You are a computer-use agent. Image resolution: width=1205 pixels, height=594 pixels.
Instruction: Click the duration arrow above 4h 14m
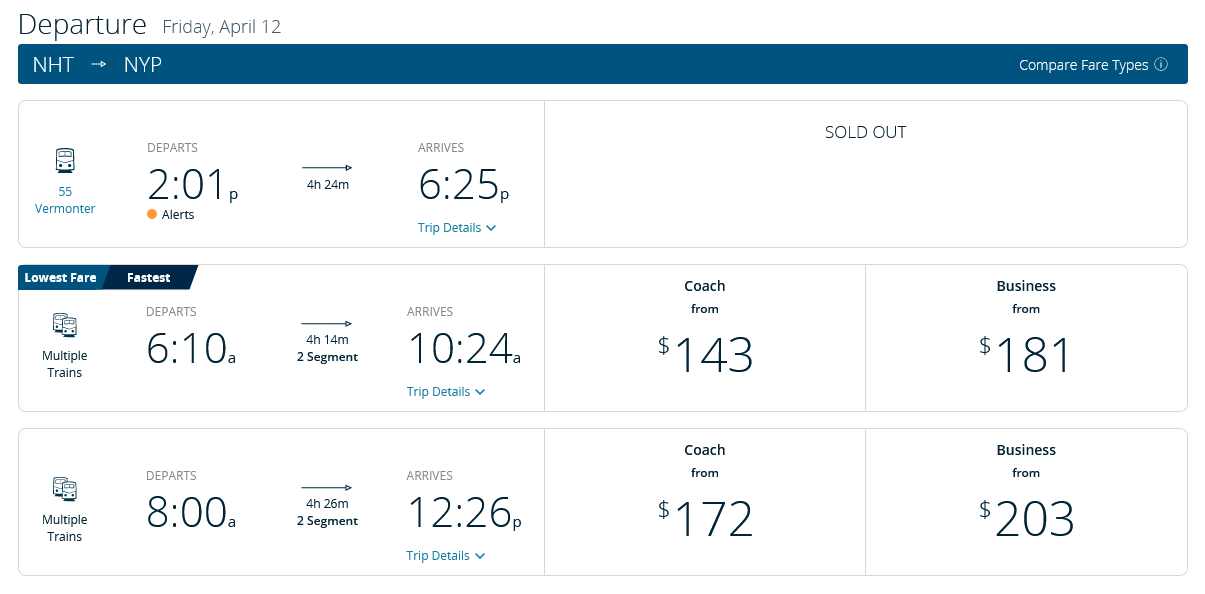click(327, 324)
